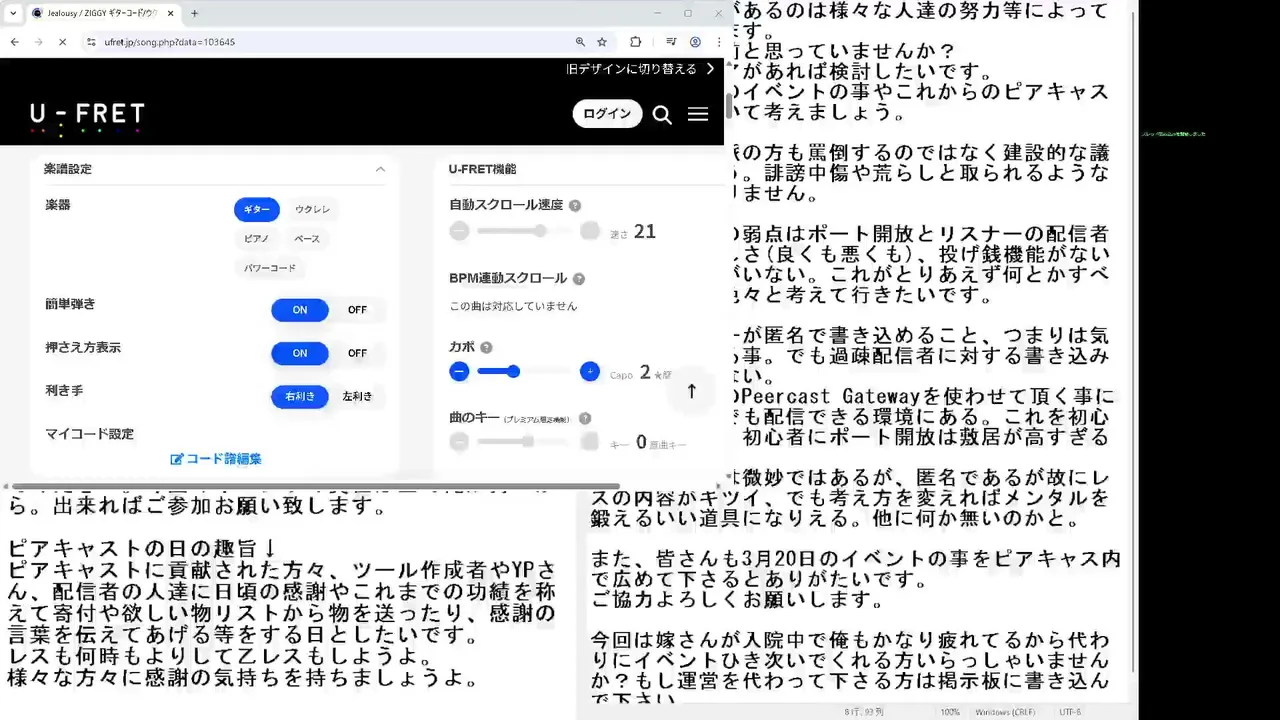The width and height of the screenshot is (1280, 720).
Task: Open the media control icon in toolbar
Action: [x=671, y=42]
